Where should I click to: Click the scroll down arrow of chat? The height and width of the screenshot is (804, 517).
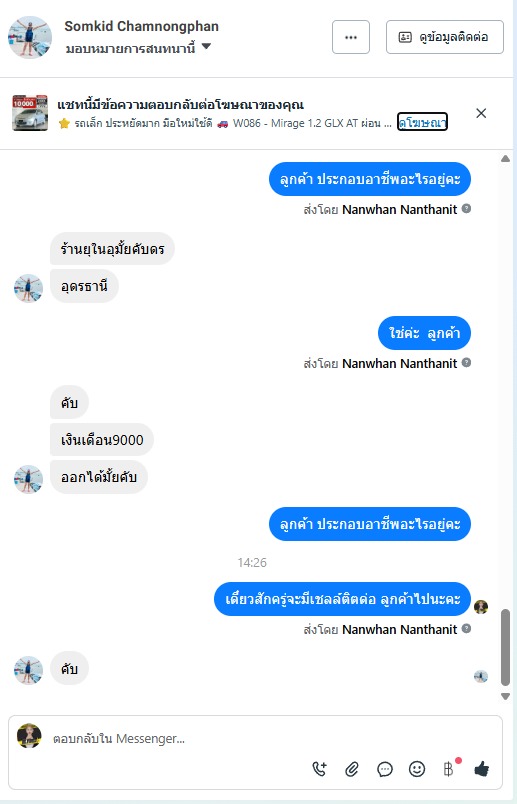tap(505, 696)
